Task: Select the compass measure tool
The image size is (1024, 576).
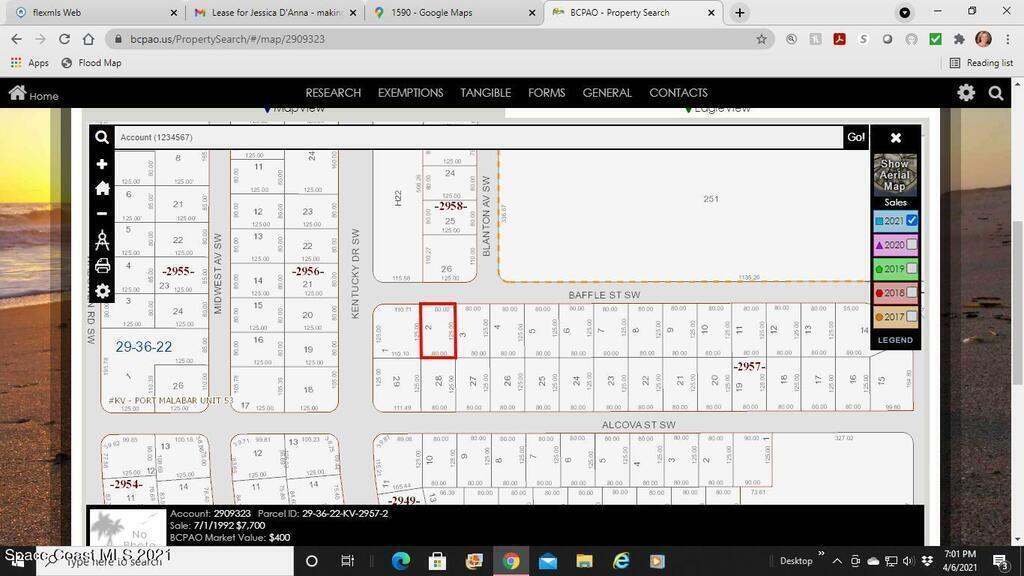Action: click(101, 240)
